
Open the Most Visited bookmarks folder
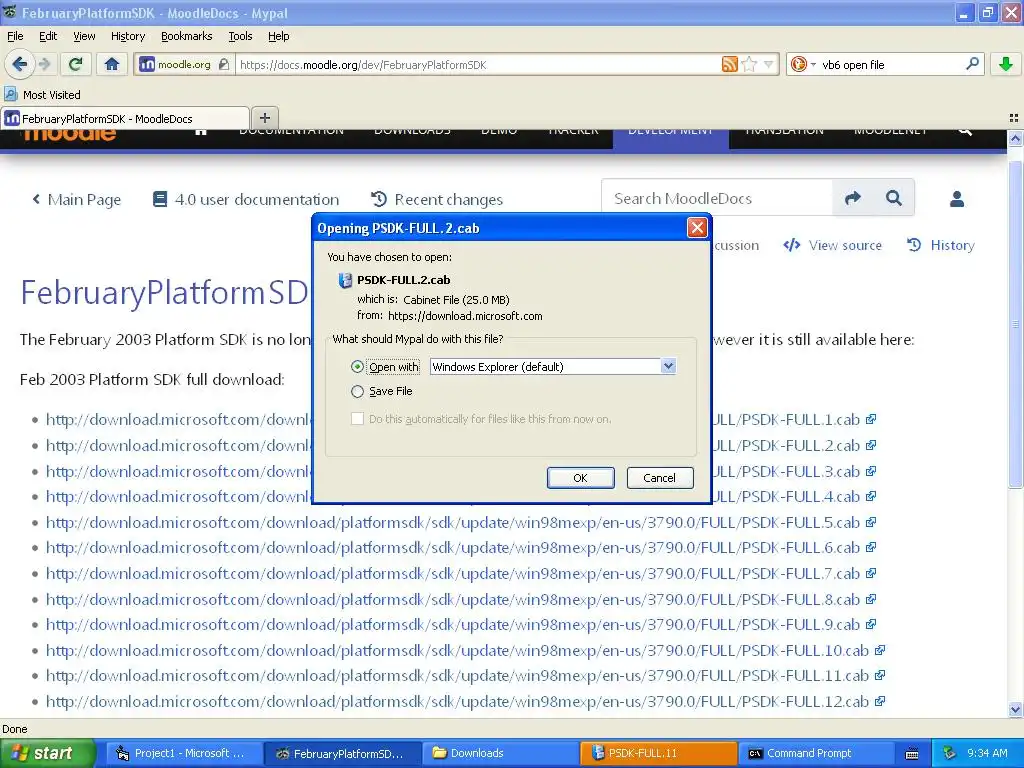42,95
